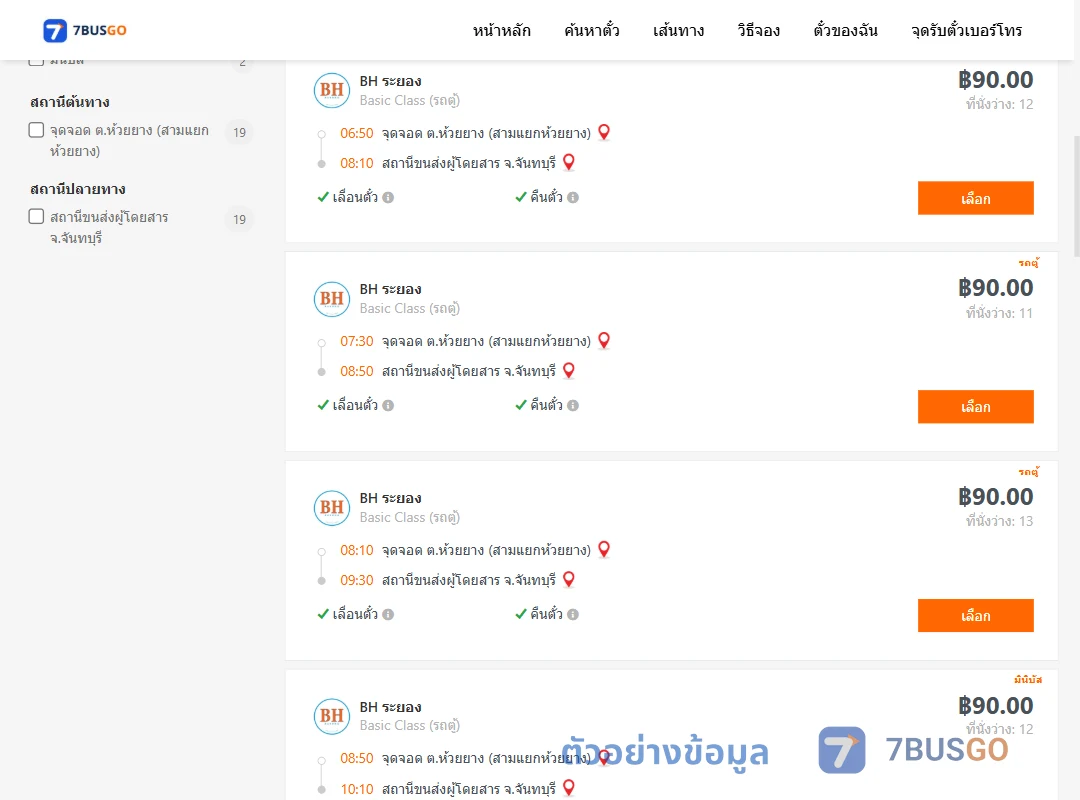Show คืนตั๋ว info icon in 06:50 trip
The width and height of the screenshot is (1080, 800).
click(573, 198)
